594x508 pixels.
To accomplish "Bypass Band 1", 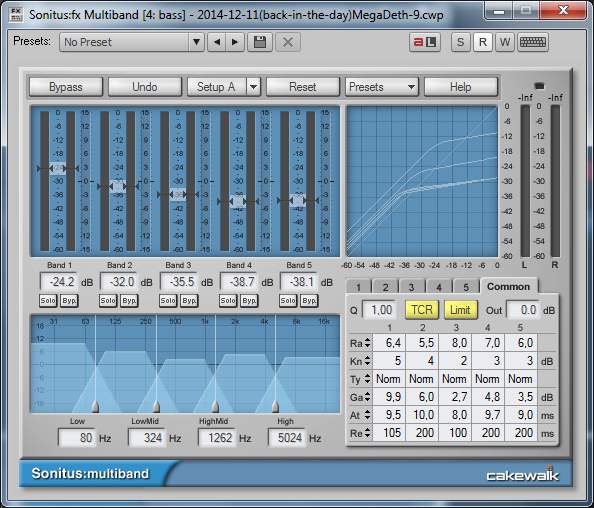I will [x=69, y=301].
